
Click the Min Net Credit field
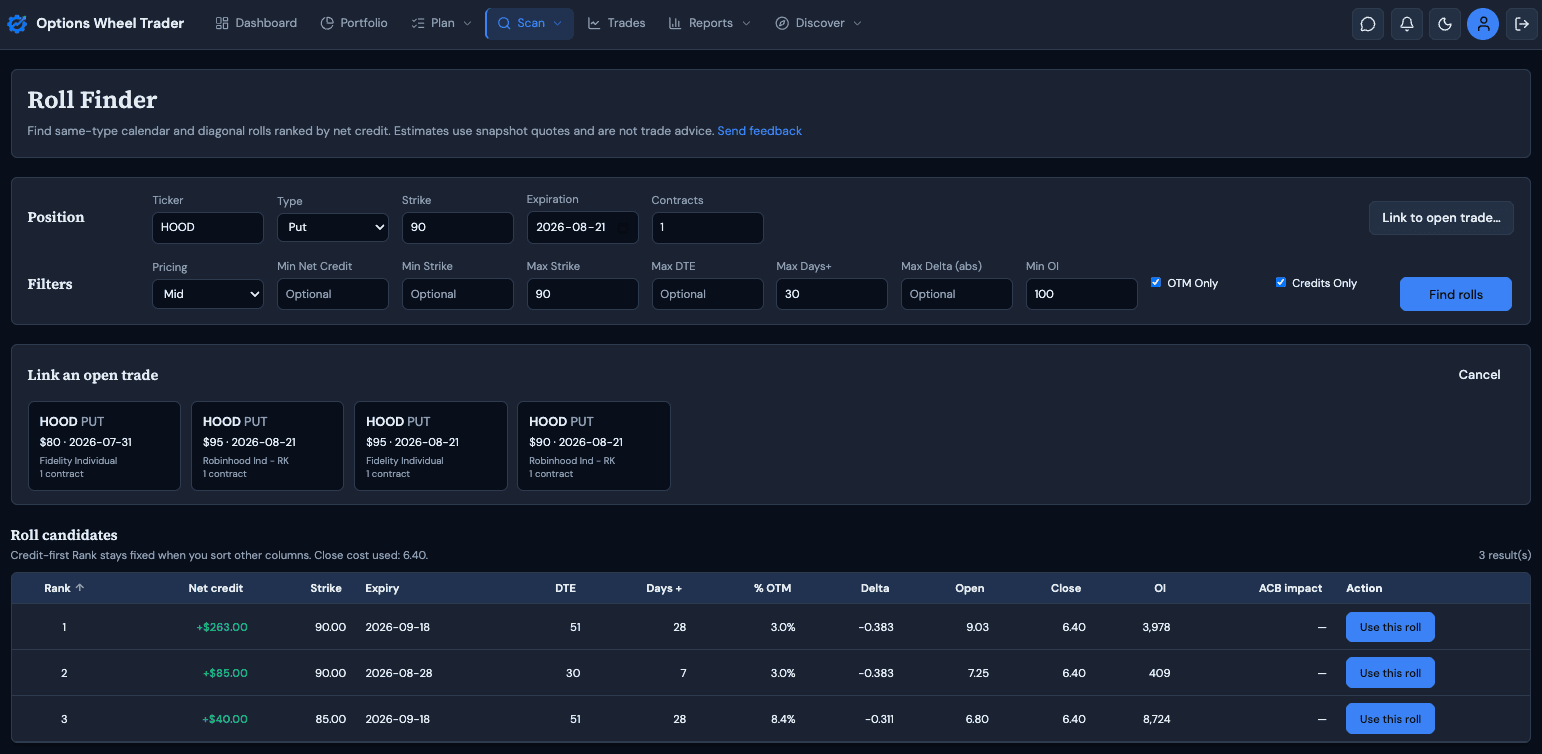(x=332, y=294)
